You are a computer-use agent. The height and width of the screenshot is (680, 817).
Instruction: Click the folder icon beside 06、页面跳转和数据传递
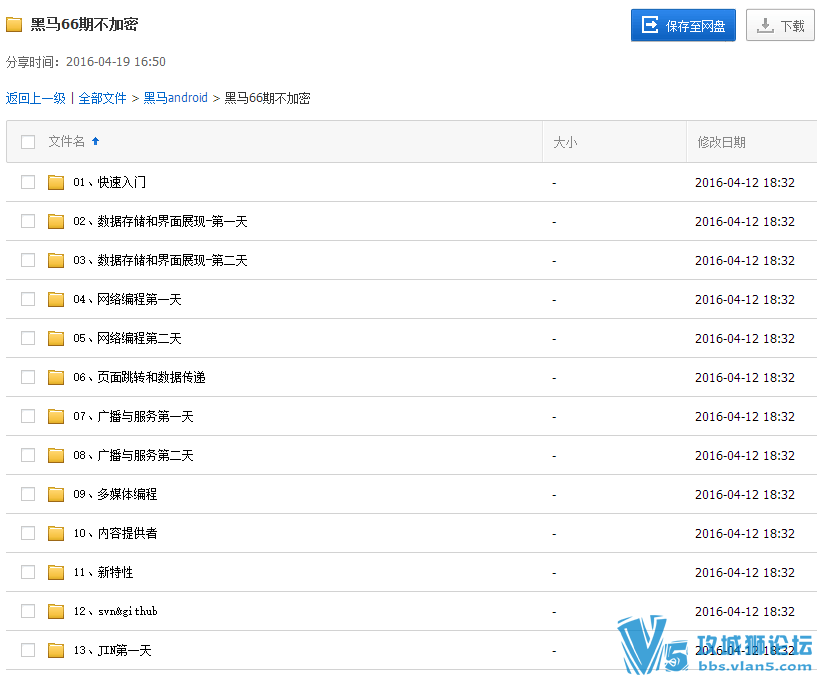(56, 377)
